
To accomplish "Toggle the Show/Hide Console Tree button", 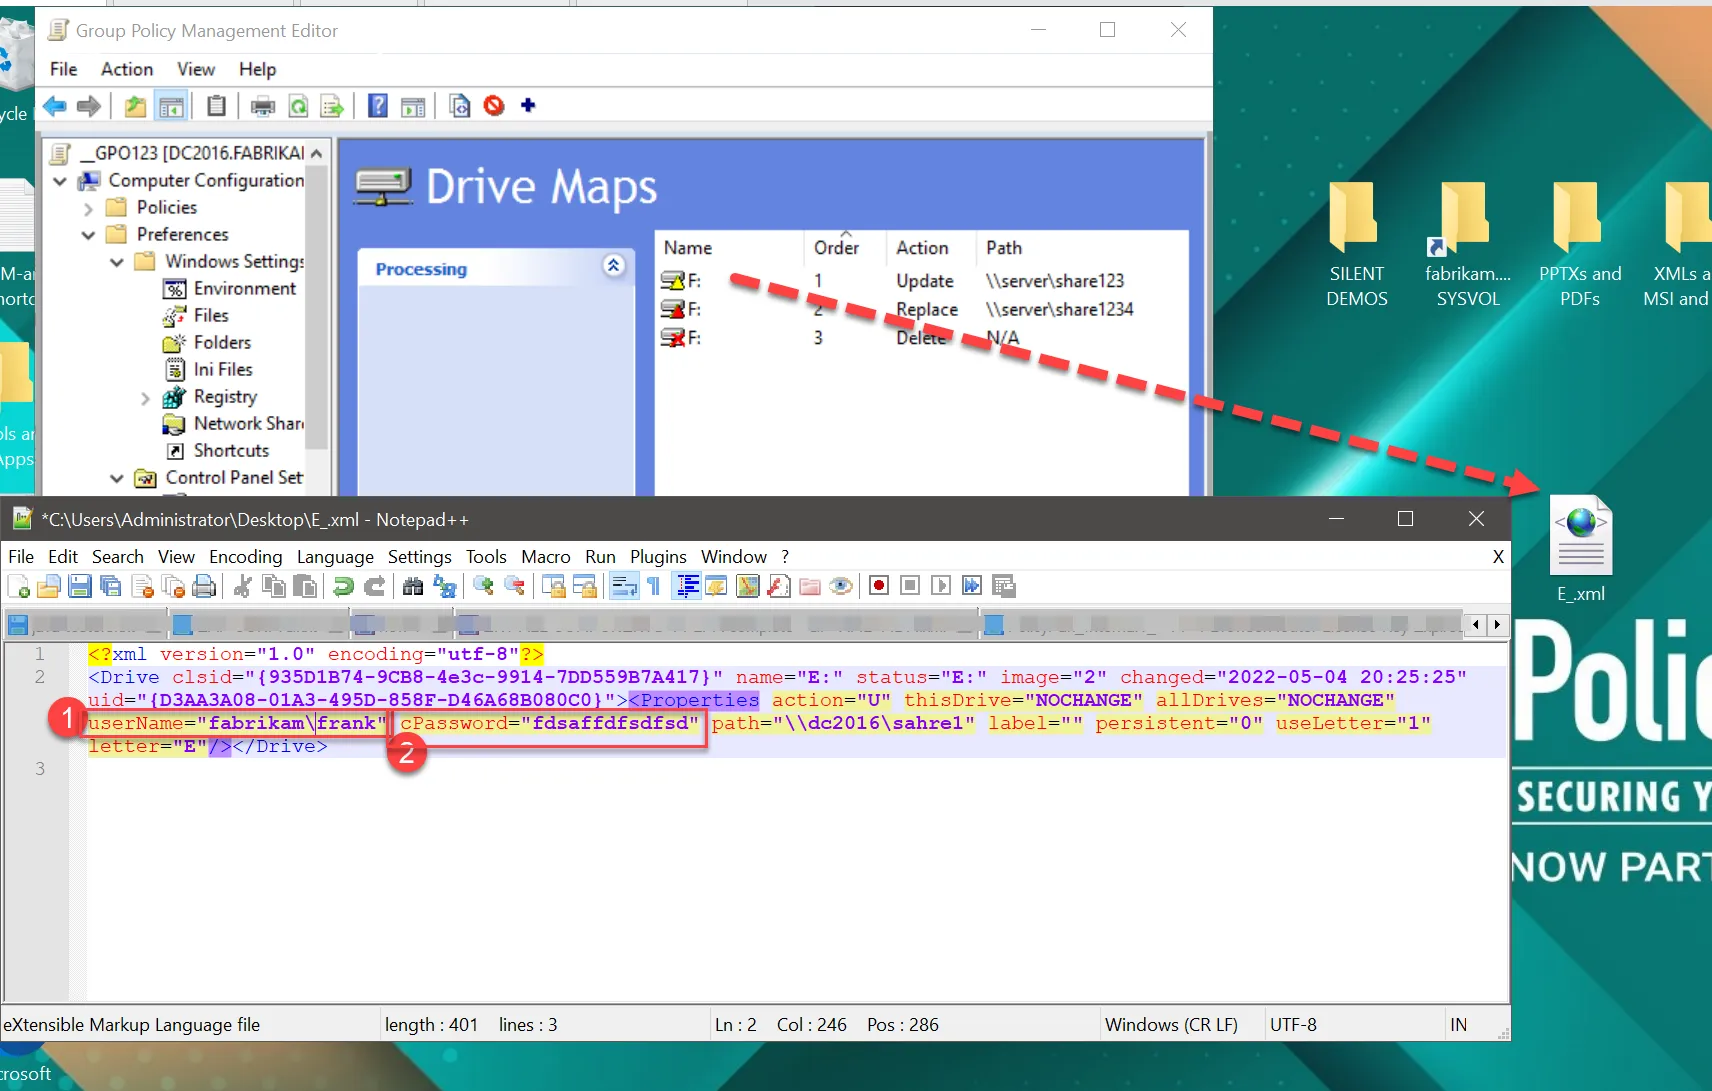I will (172, 106).
